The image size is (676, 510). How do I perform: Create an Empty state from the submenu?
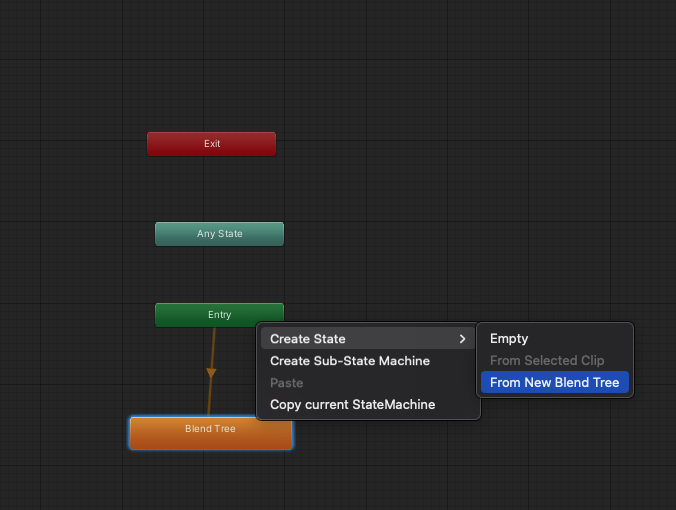pos(509,339)
